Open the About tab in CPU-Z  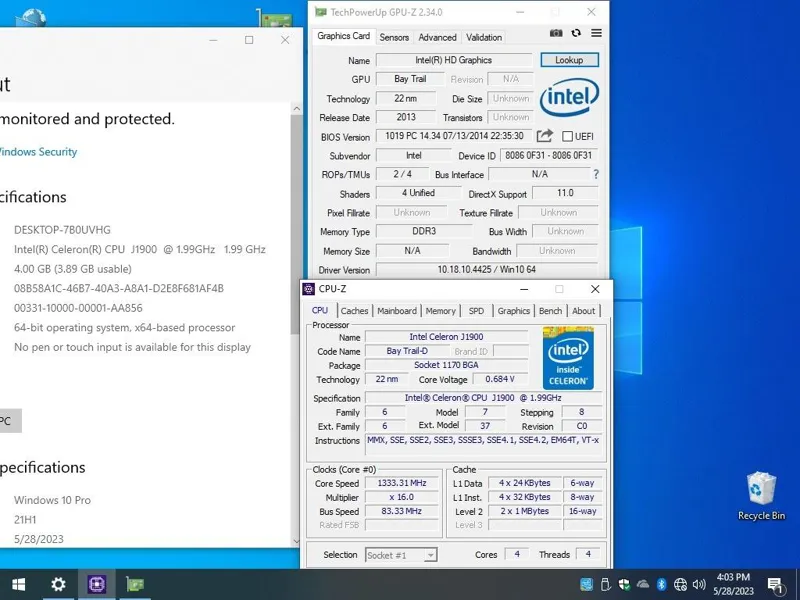(583, 311)
